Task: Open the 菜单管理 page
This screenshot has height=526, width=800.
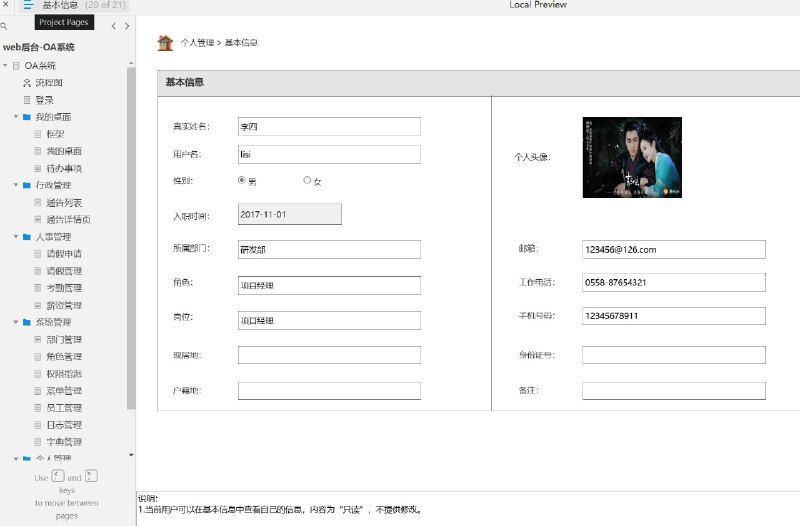Action: coord(64,391)
